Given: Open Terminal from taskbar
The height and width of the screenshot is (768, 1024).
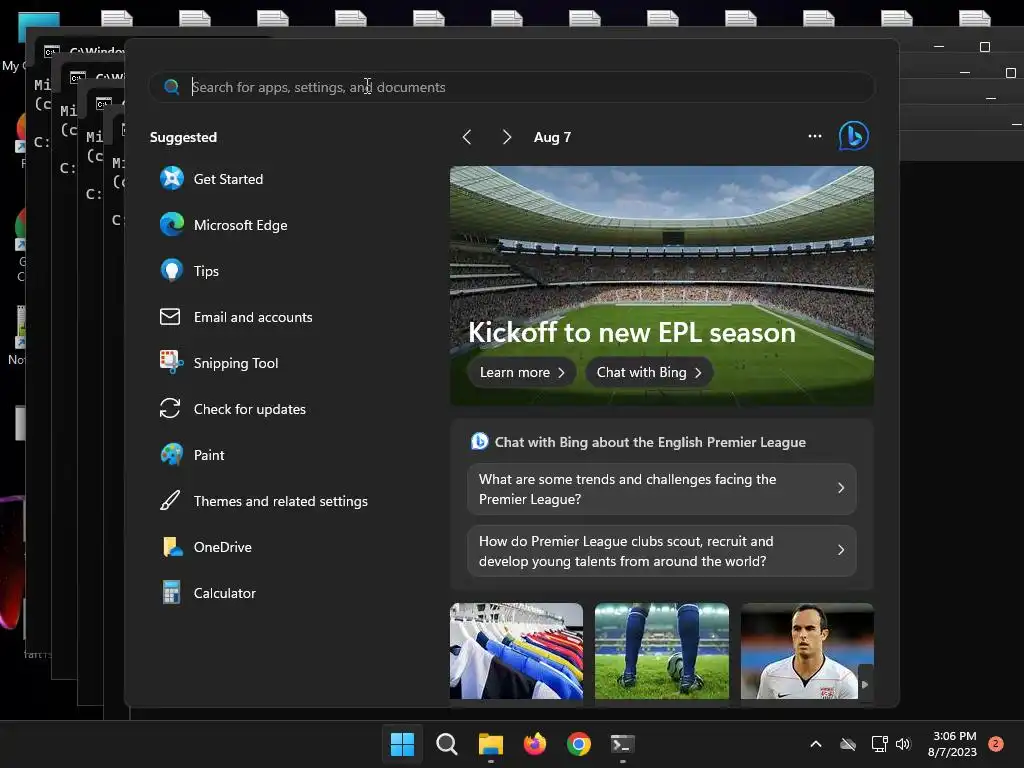Looking at the screenshot, I should click(622, 744).
